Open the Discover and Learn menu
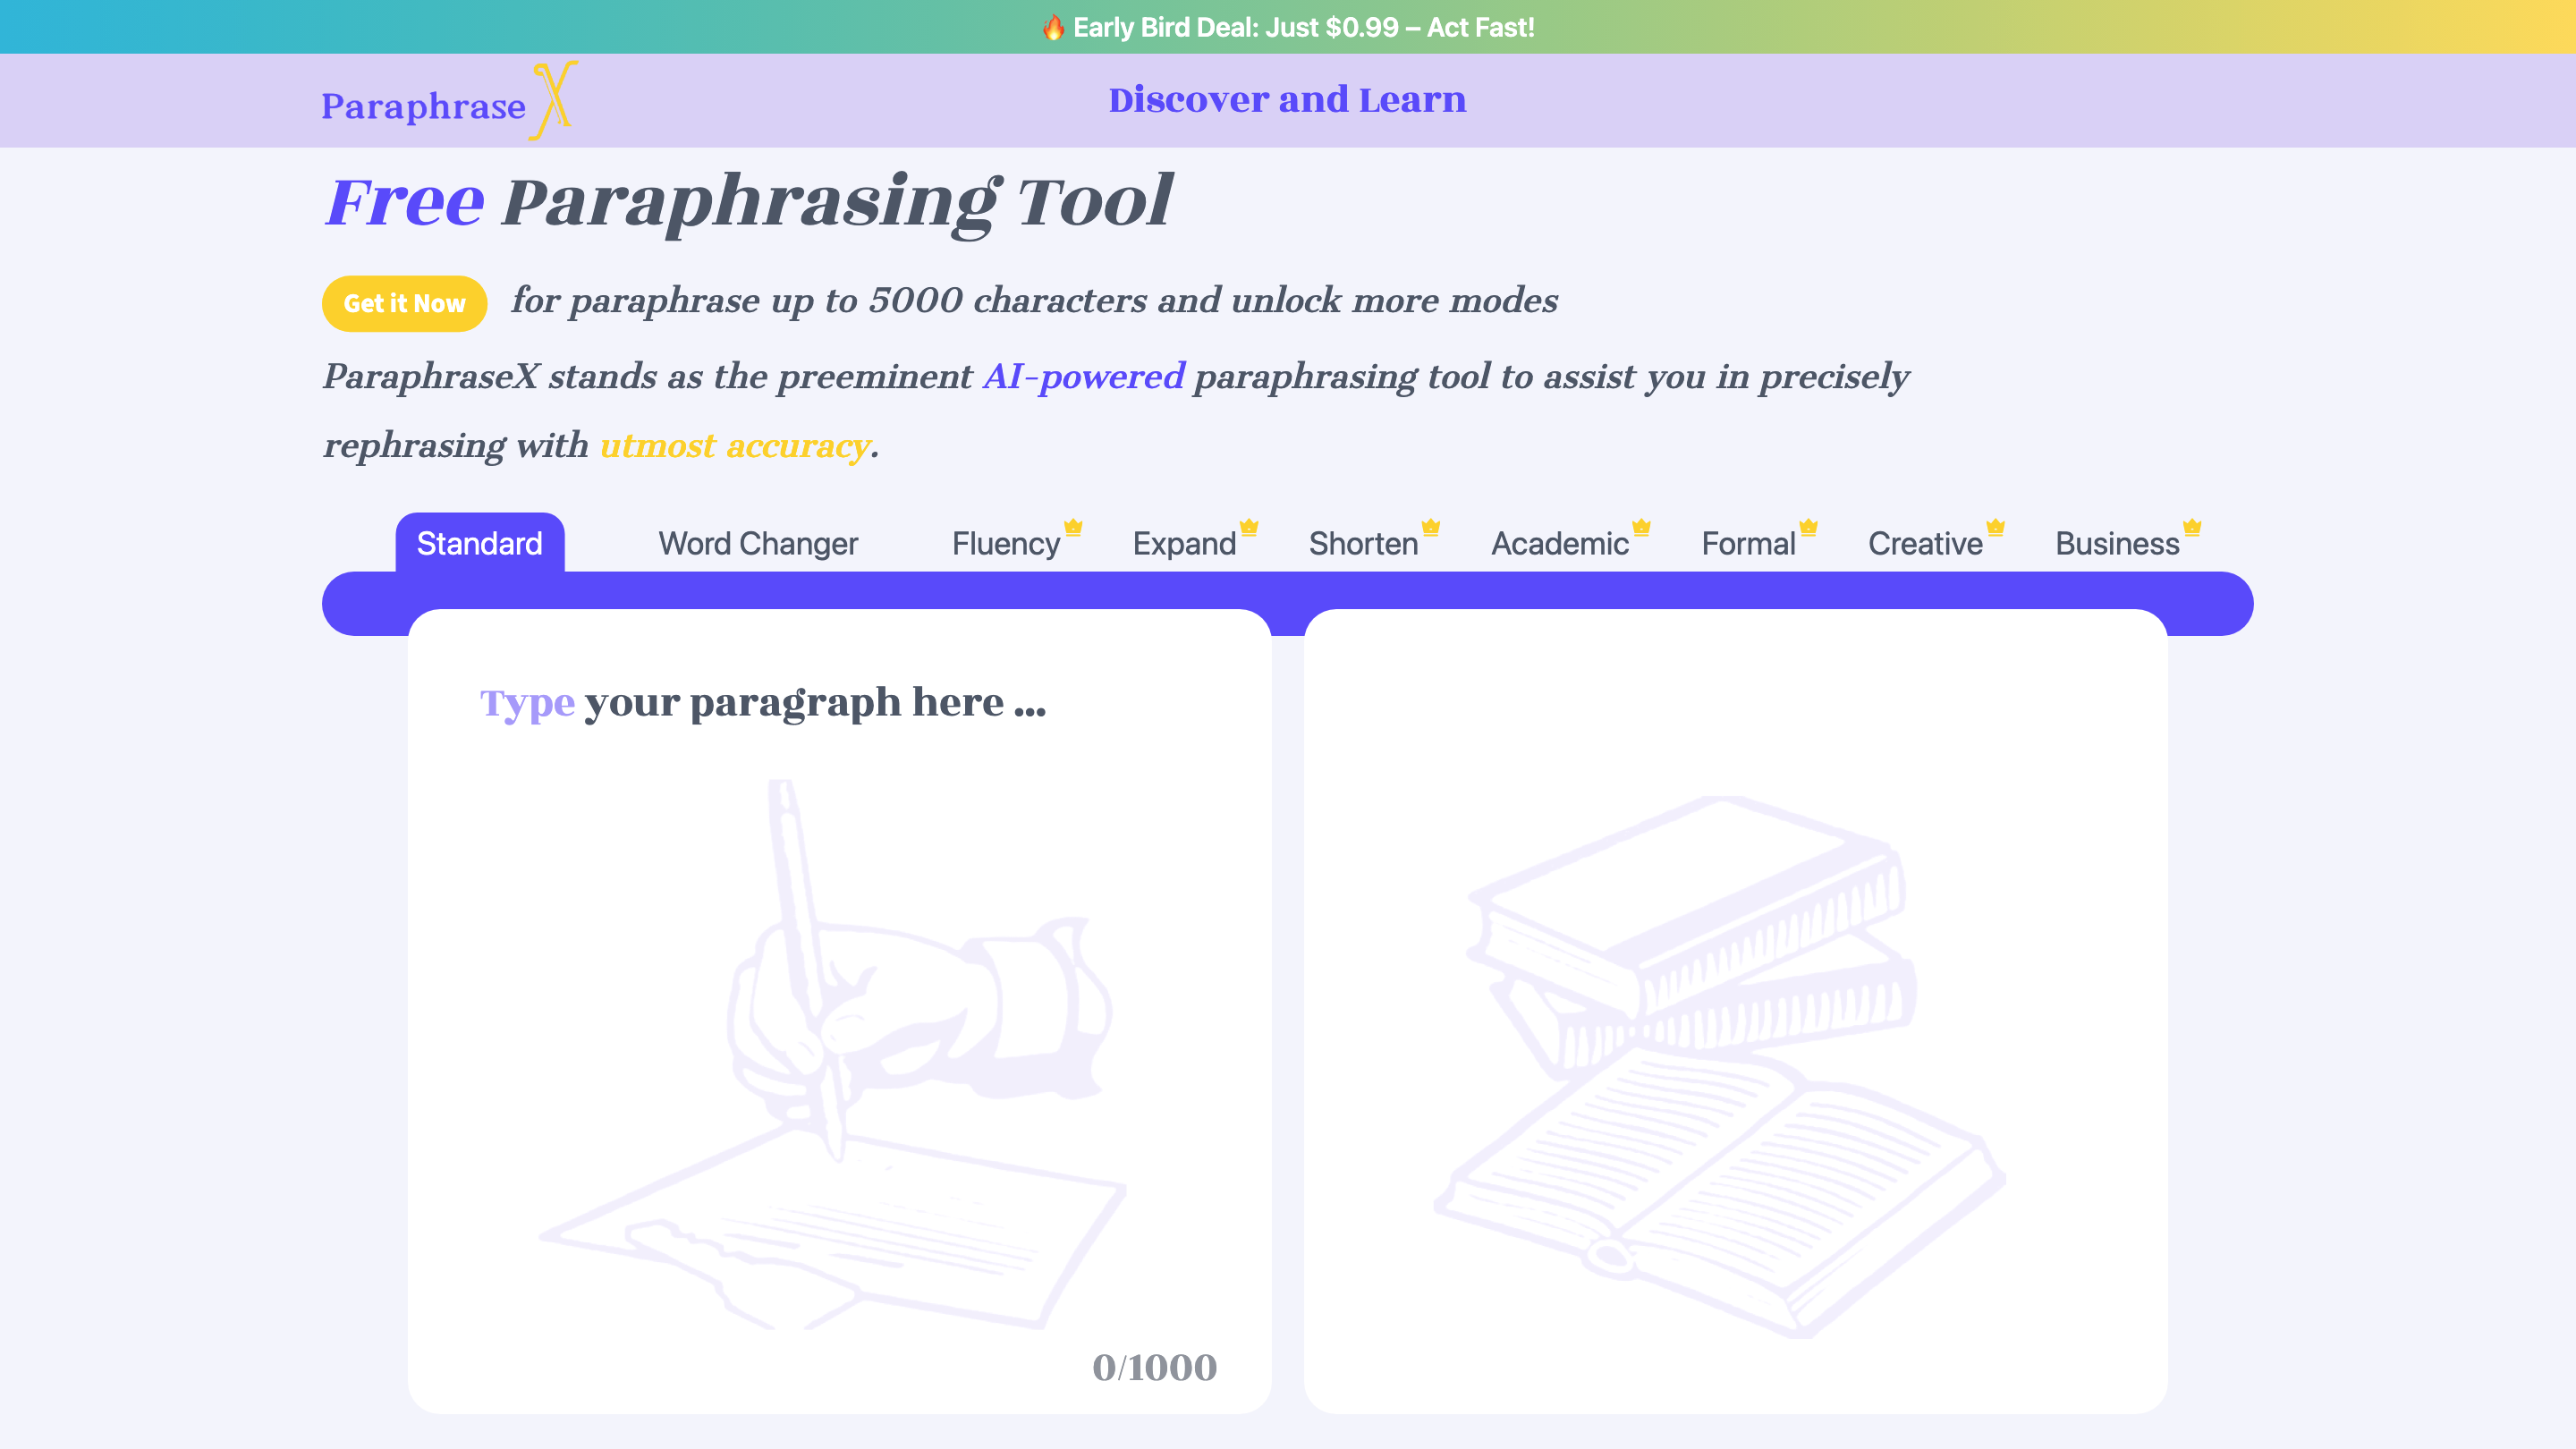2576x1449 pixels. [1287, 99]
